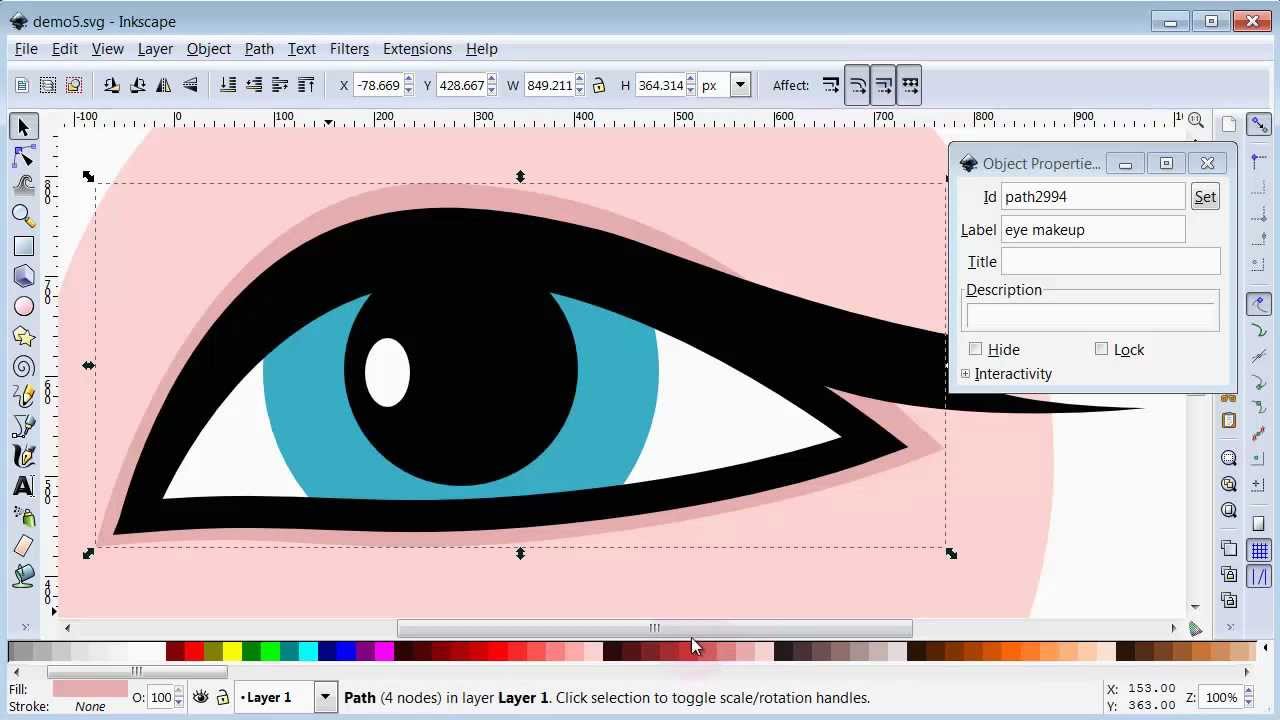Select the Text tool
Viewport: 1280px width, 720px height.
[24, 486]
